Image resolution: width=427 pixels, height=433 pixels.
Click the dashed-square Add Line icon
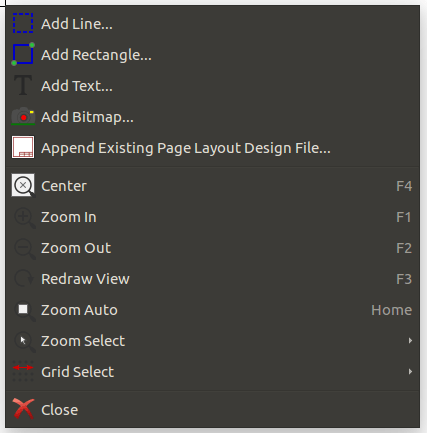[x=23, y=23]
